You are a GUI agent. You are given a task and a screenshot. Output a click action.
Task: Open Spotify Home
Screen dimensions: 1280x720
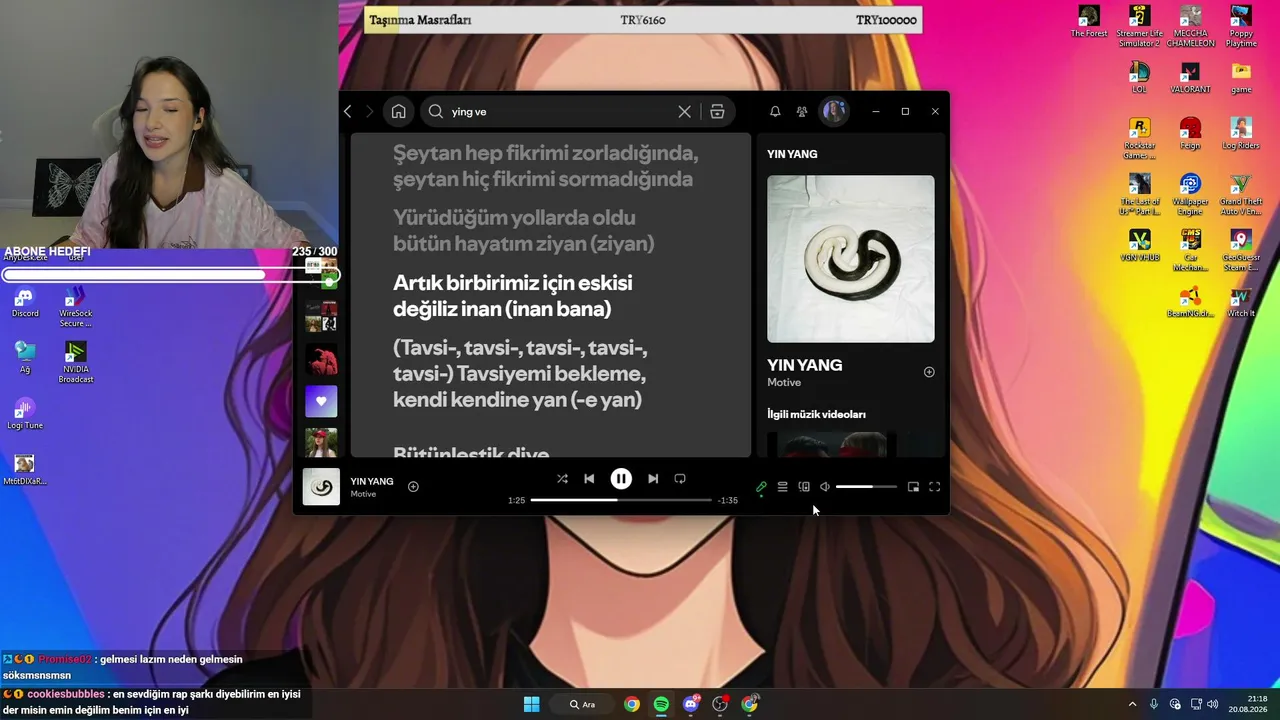pyautogui.click(x=398, y=112)
